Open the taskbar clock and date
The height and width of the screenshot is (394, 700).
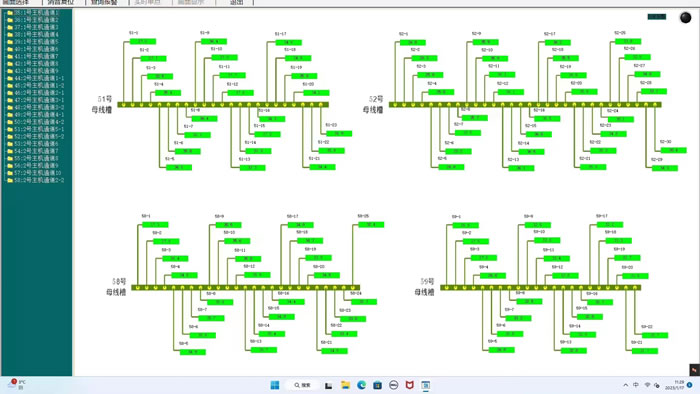(675, 385)
